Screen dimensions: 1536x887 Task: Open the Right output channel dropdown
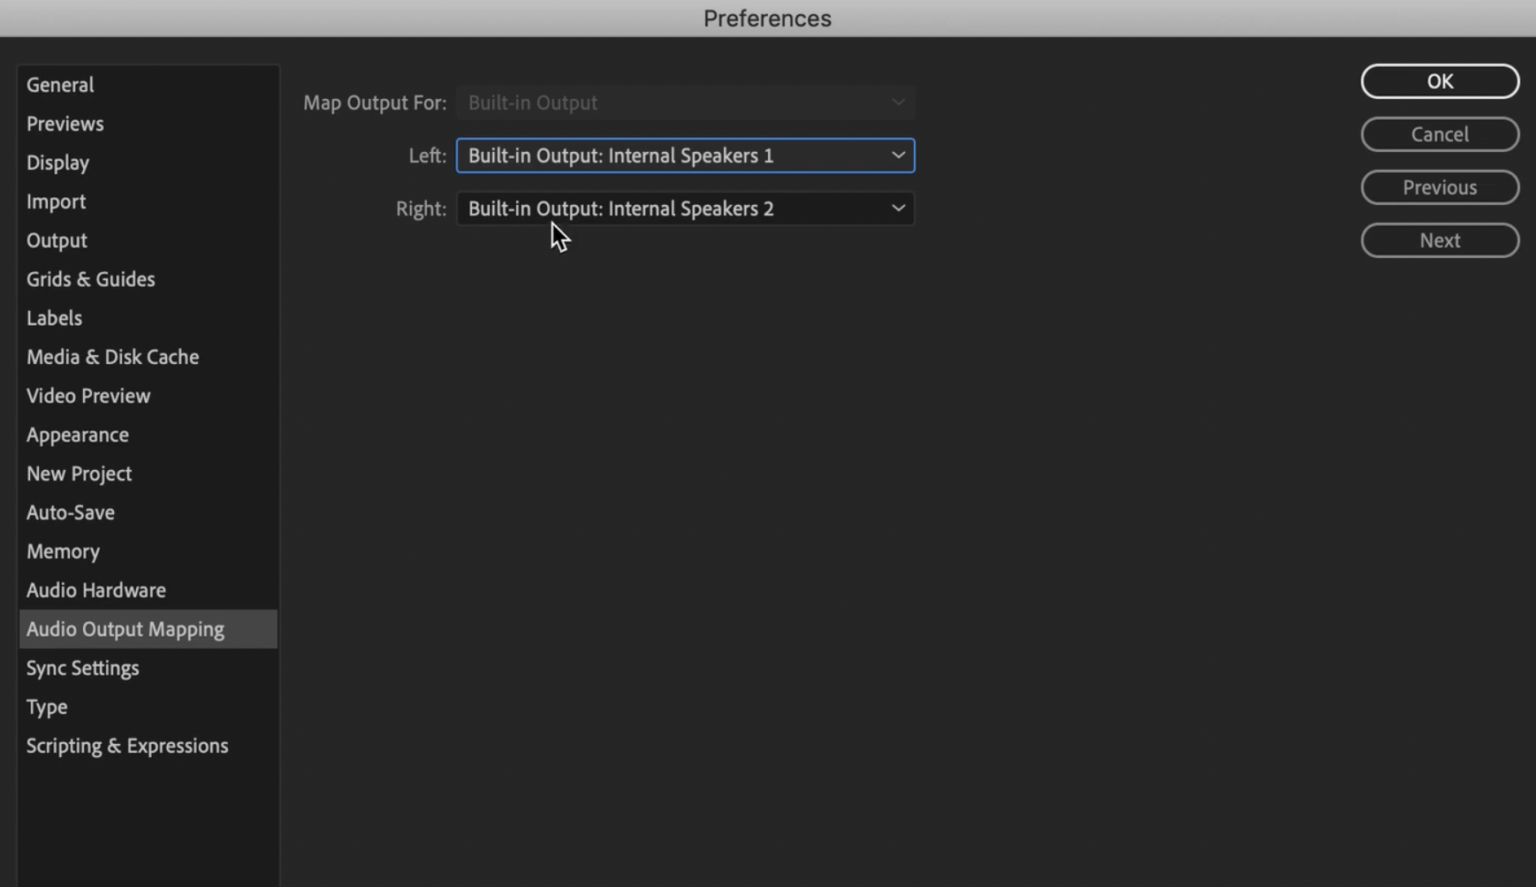[685, 209]
